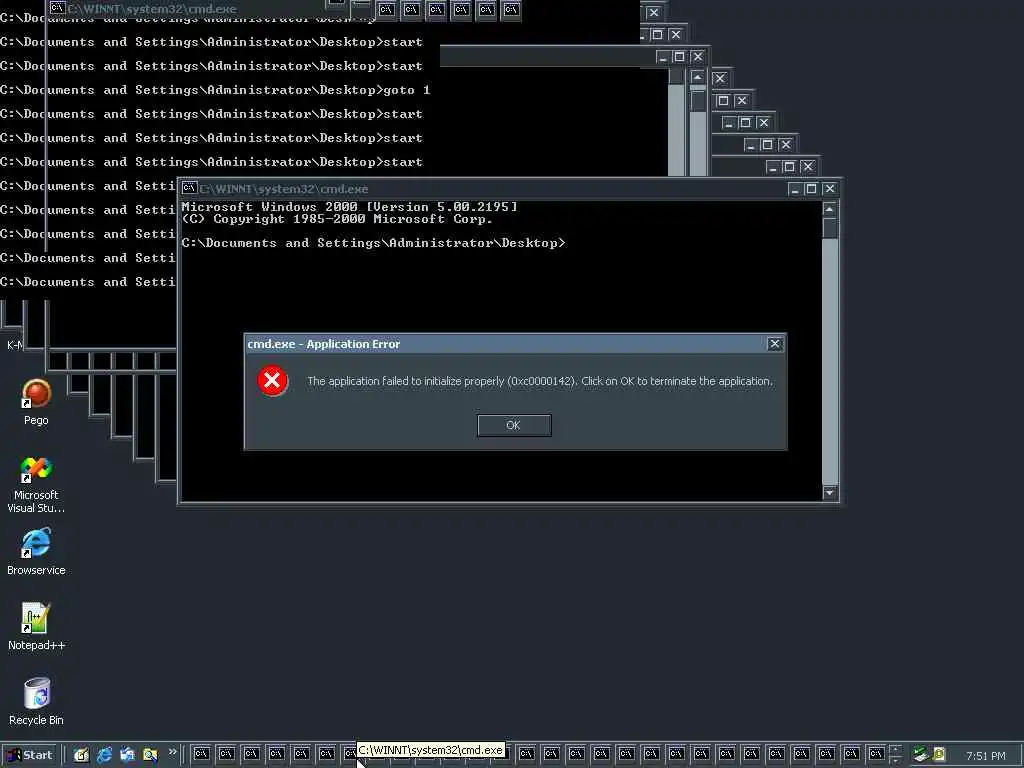
Task: Launch Outlook Express from quick launch
Action: tap(127, 755)
